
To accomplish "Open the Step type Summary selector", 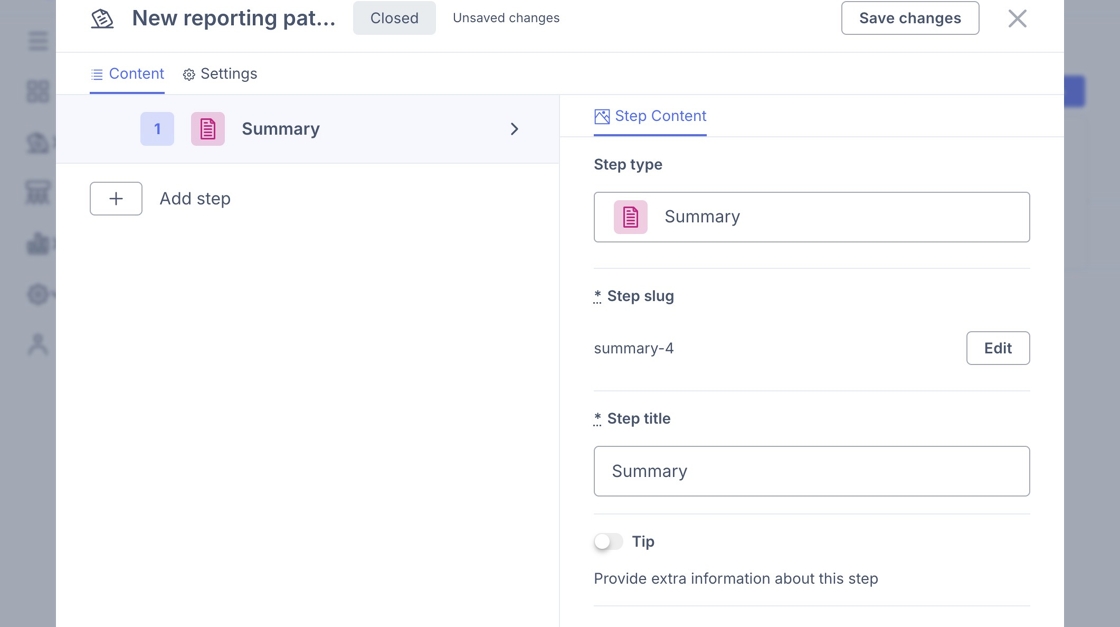I will pyautogui.click(x=811, y=217).
